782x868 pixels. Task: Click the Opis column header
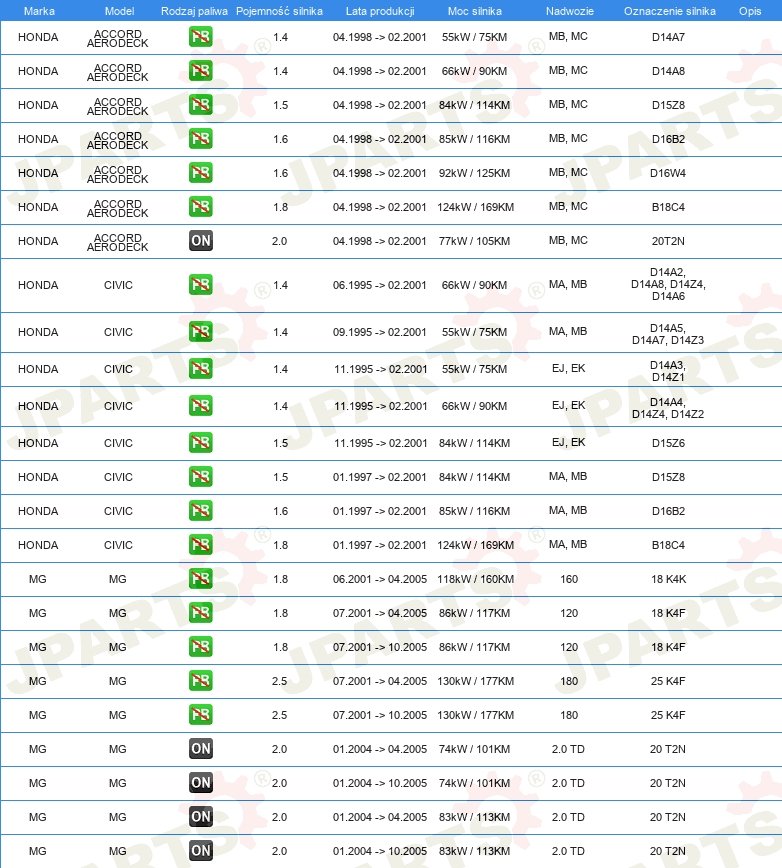(x=750, y=11)
